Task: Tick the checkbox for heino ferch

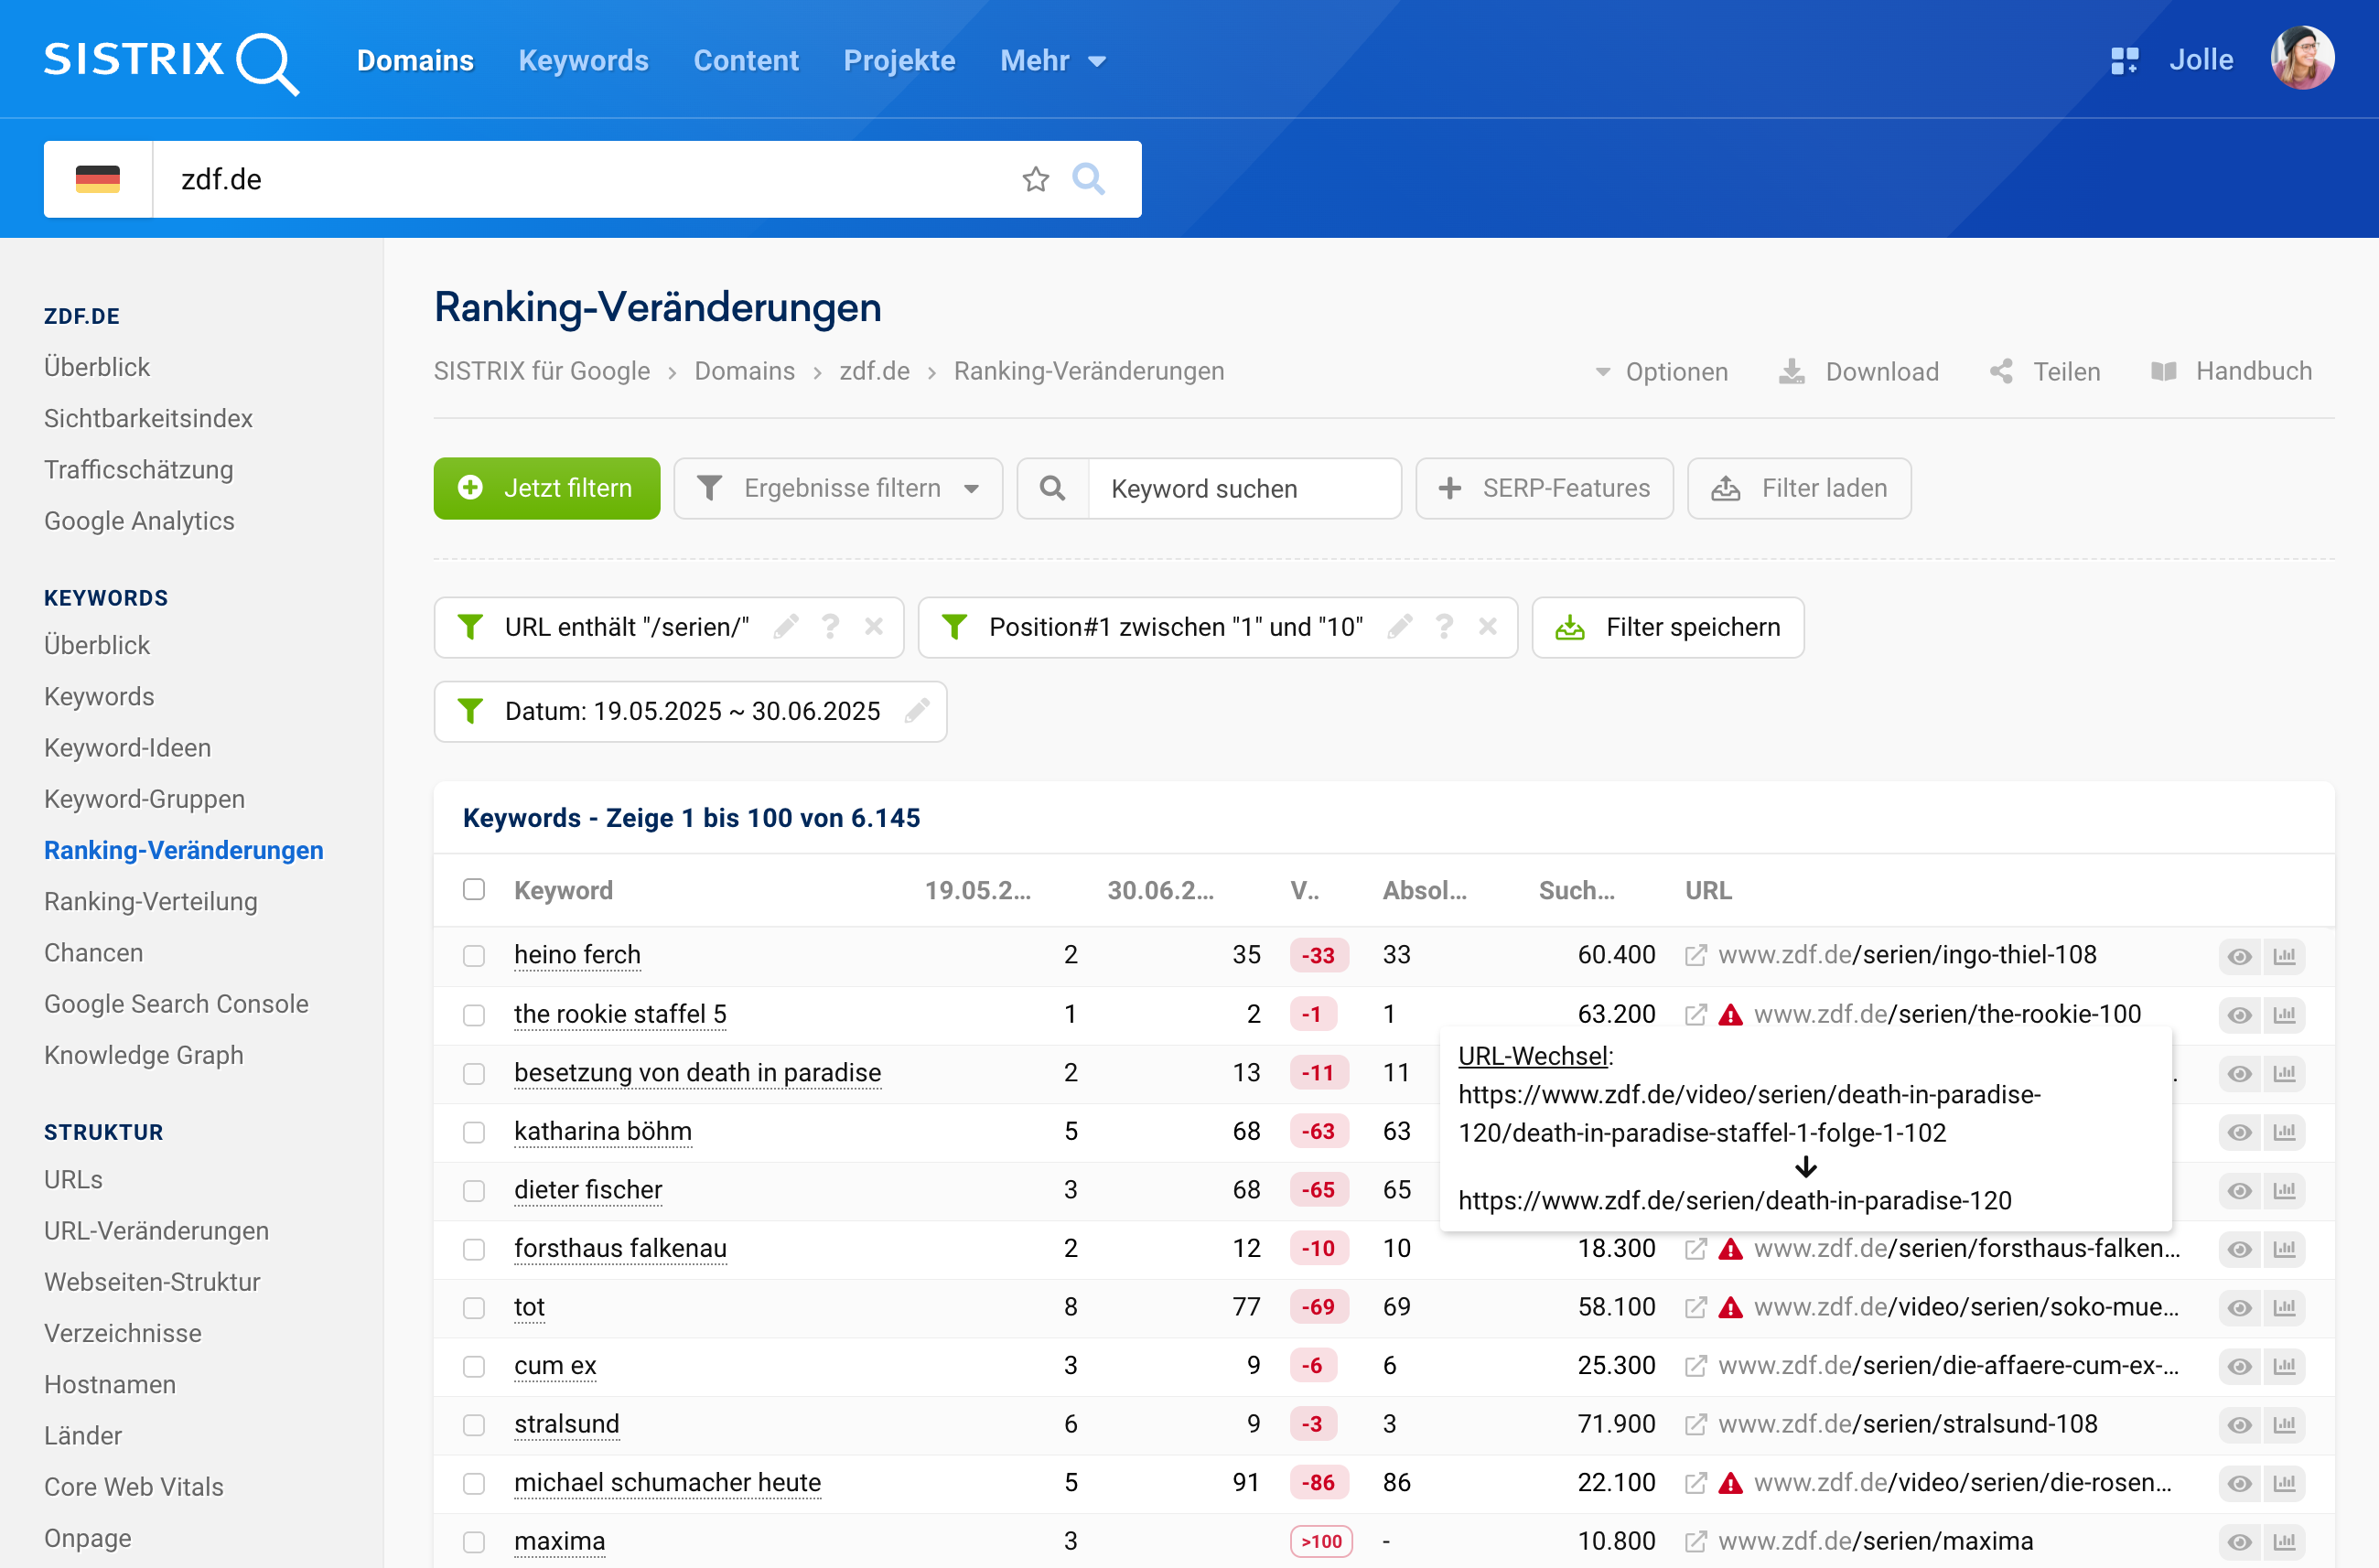Action: click(x=474, y=955)
